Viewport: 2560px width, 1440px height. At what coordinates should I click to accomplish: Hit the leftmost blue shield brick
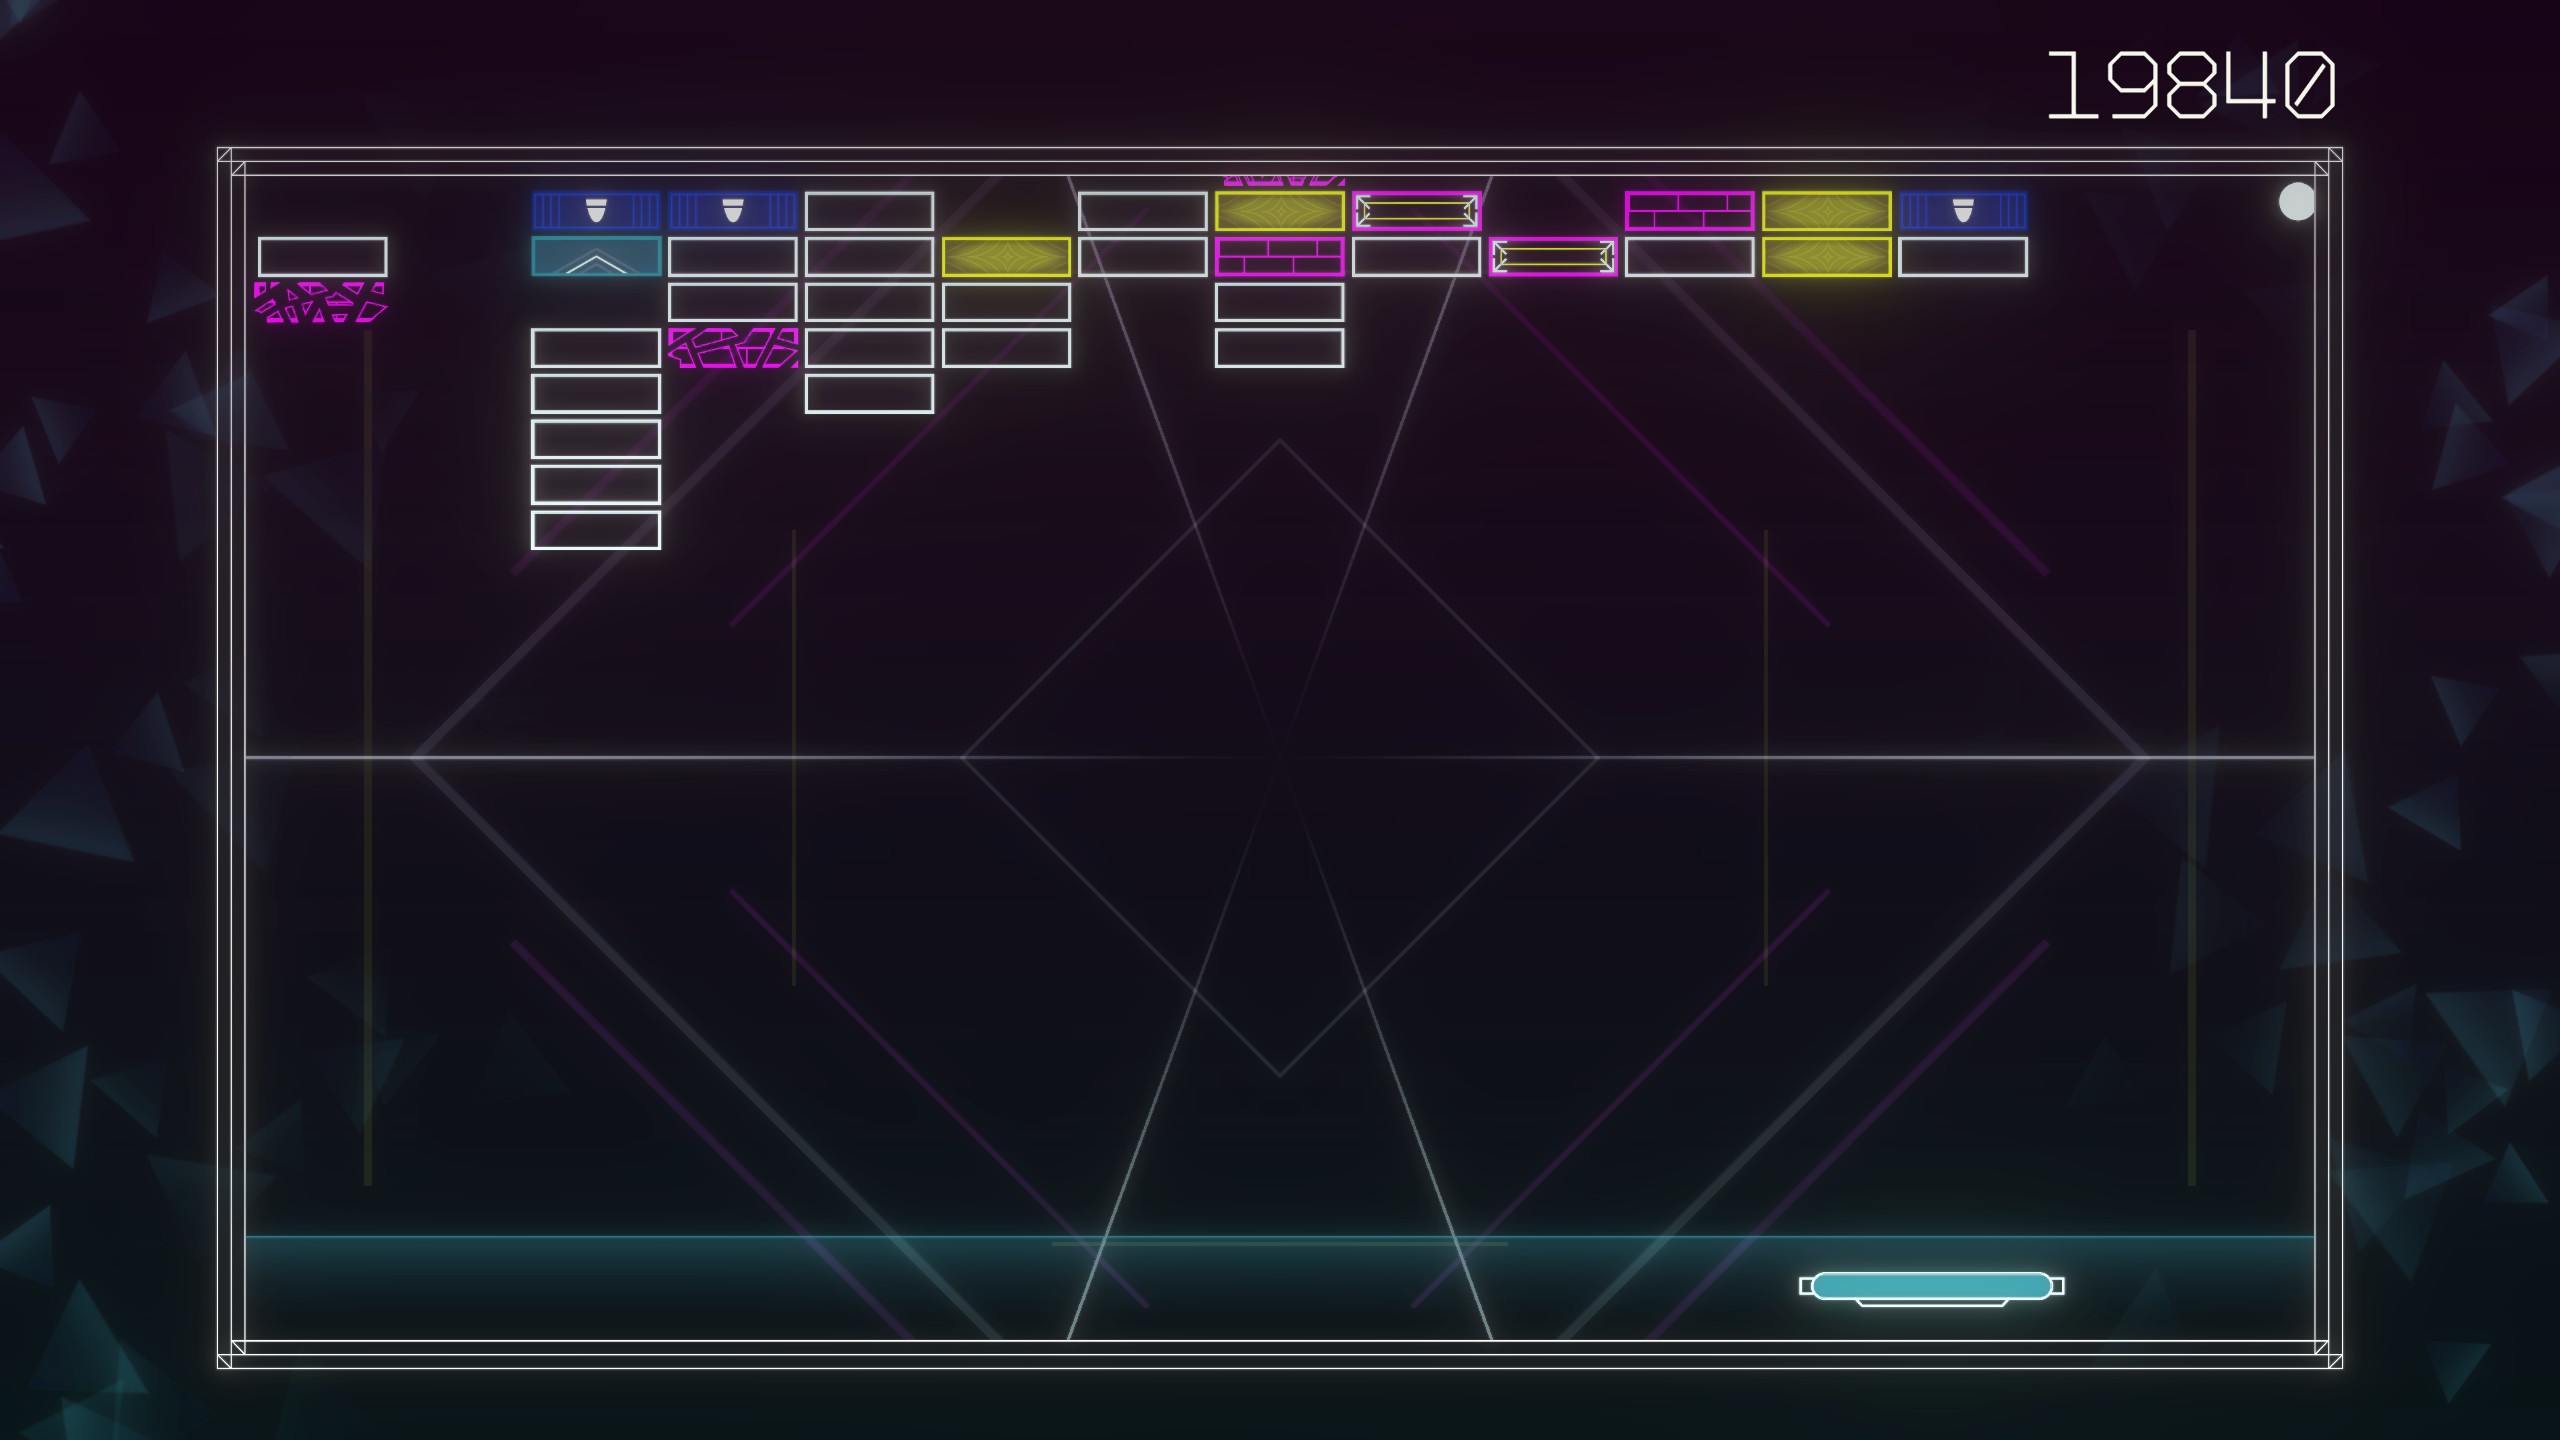coord(596,211)
